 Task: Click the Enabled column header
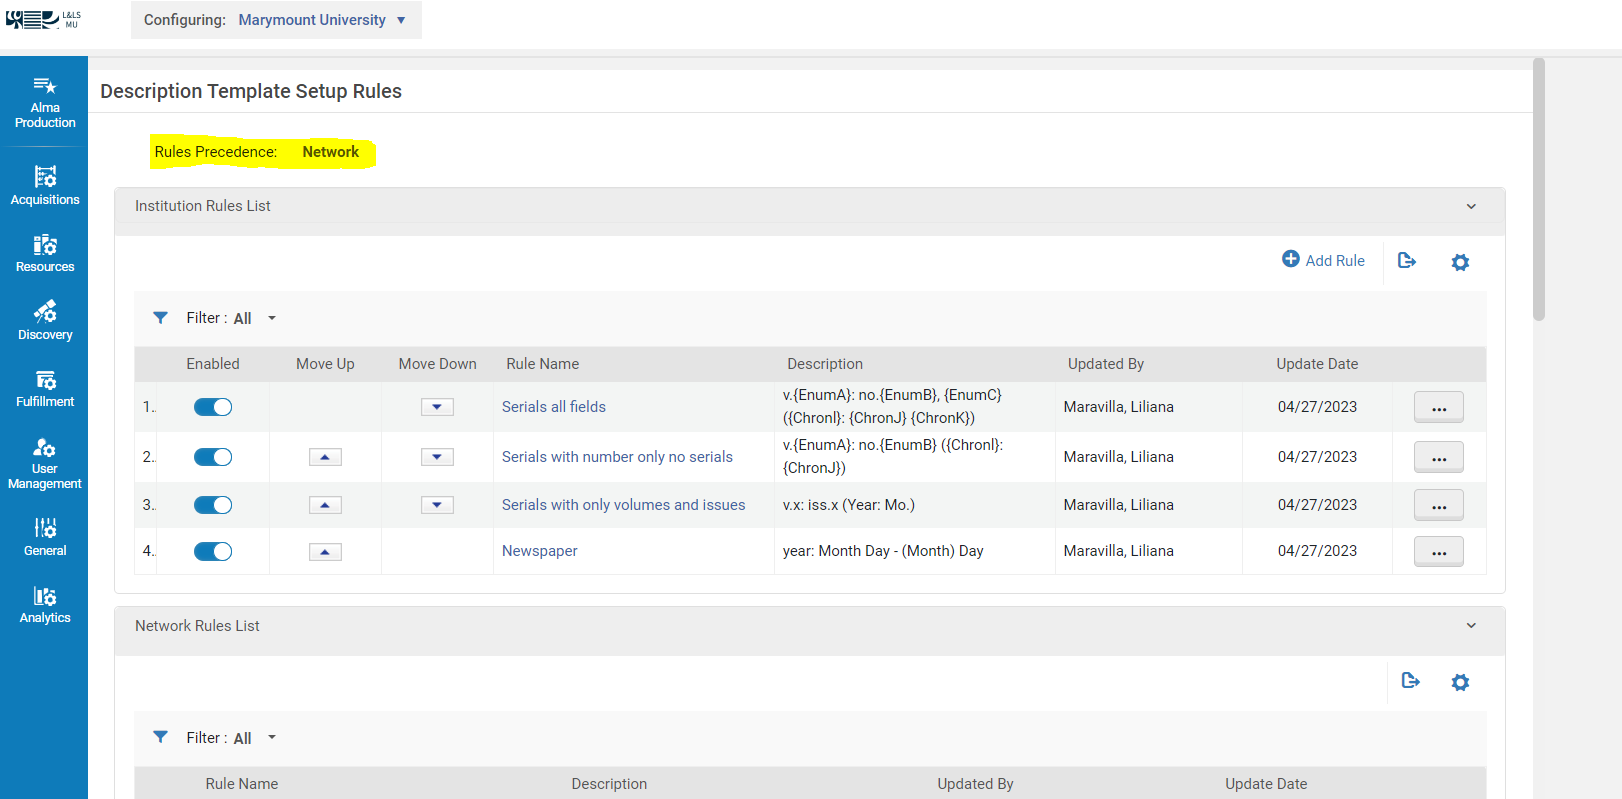coord(212,364)
